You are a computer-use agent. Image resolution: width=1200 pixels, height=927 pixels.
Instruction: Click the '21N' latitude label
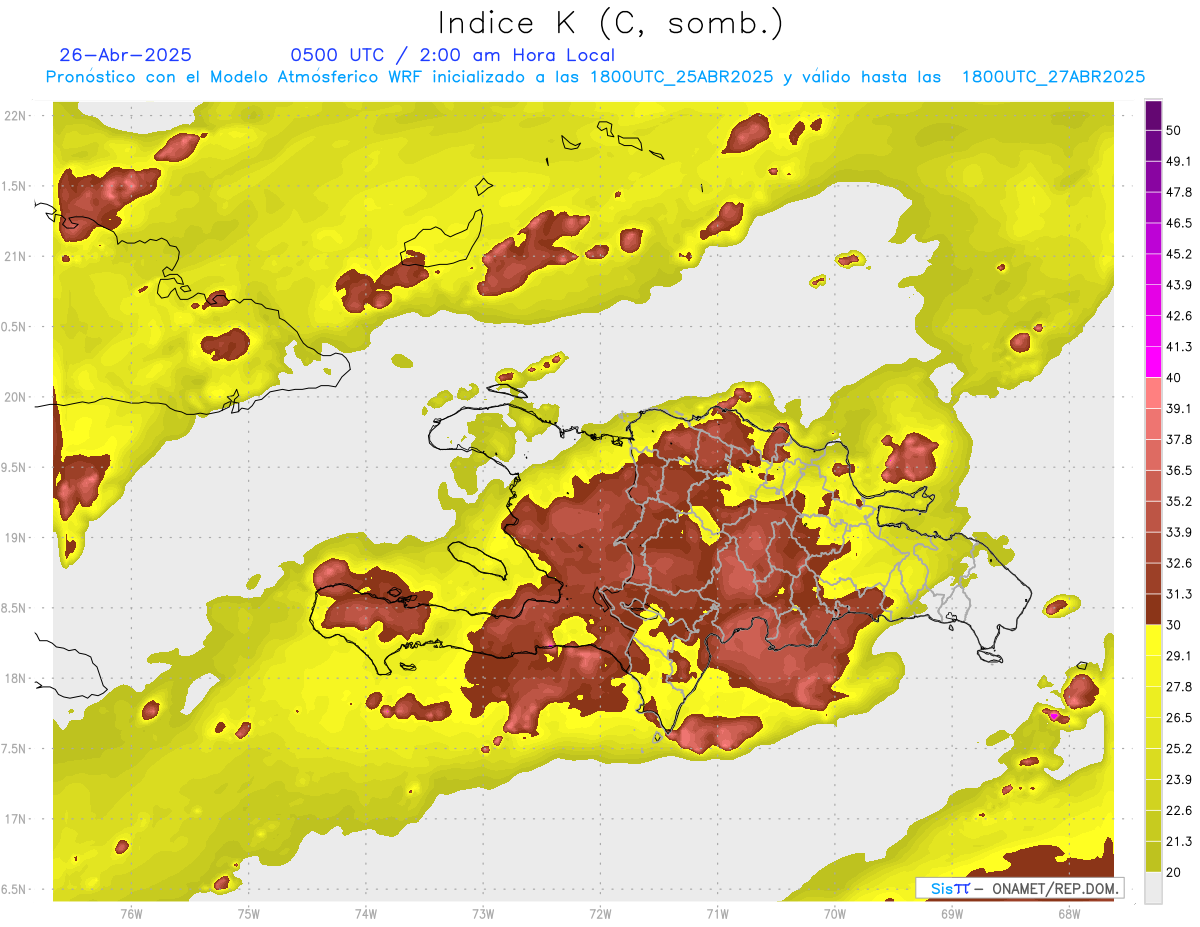(16, 256)
